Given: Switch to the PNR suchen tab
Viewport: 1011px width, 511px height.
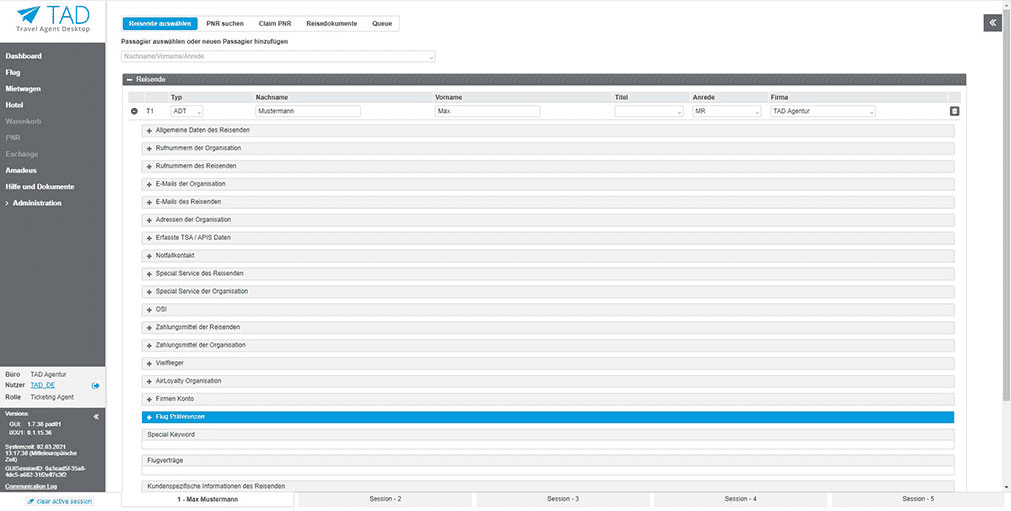Looking at the screenshot, I should point(226,23).
